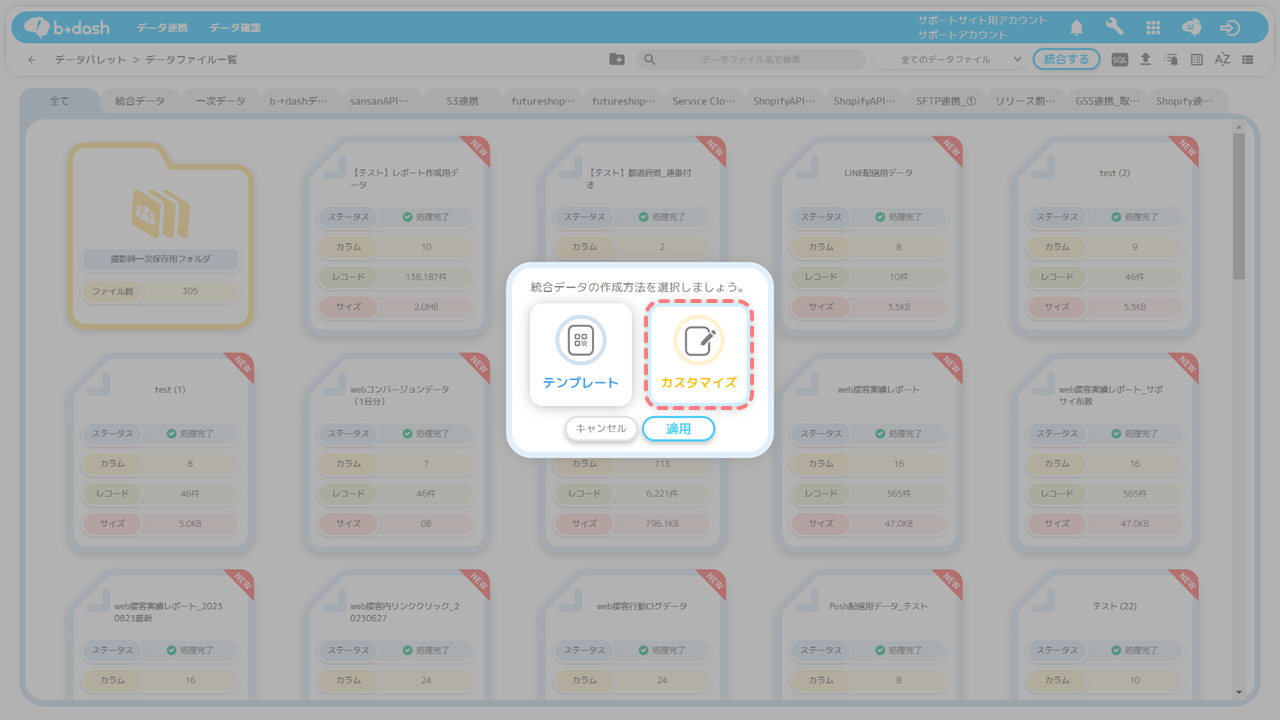Open the LINE配信用データ file card
The width and height of the screenshot is (1280, 720).
pyautogui.click(x=870, y=235)
